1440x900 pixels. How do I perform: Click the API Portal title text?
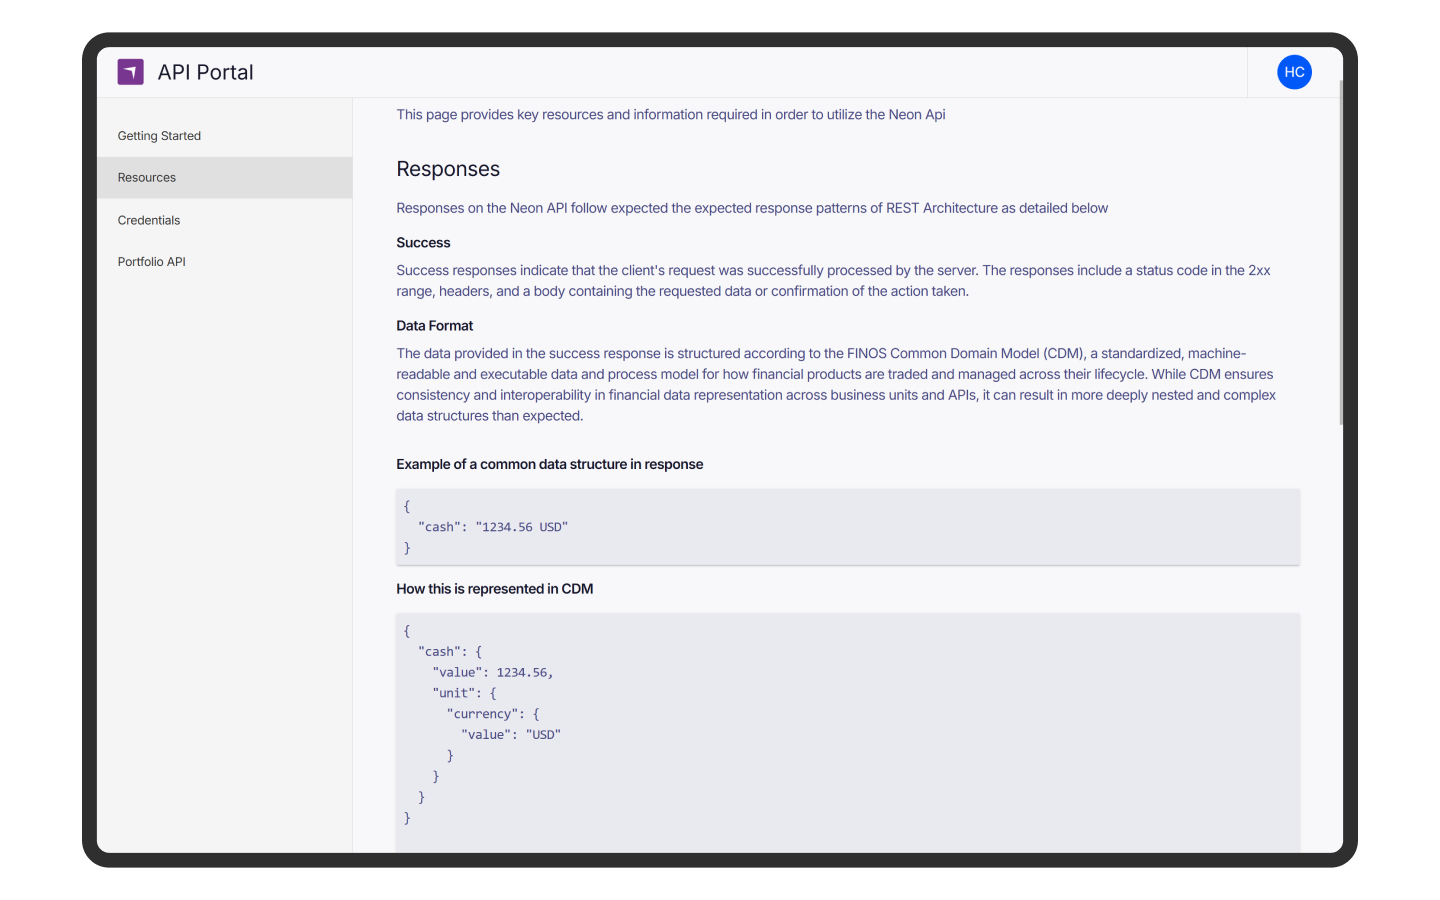coord(206,72)
